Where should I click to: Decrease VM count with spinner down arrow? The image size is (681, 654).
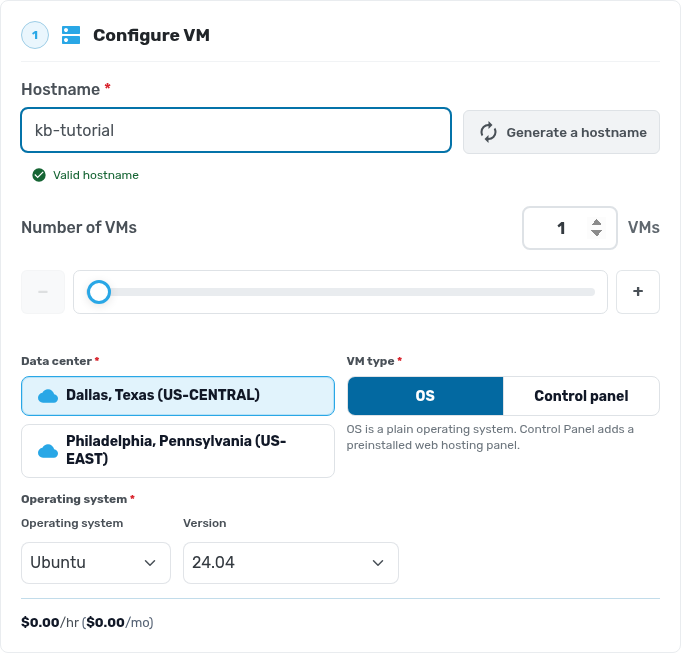(x=596, y=233)
